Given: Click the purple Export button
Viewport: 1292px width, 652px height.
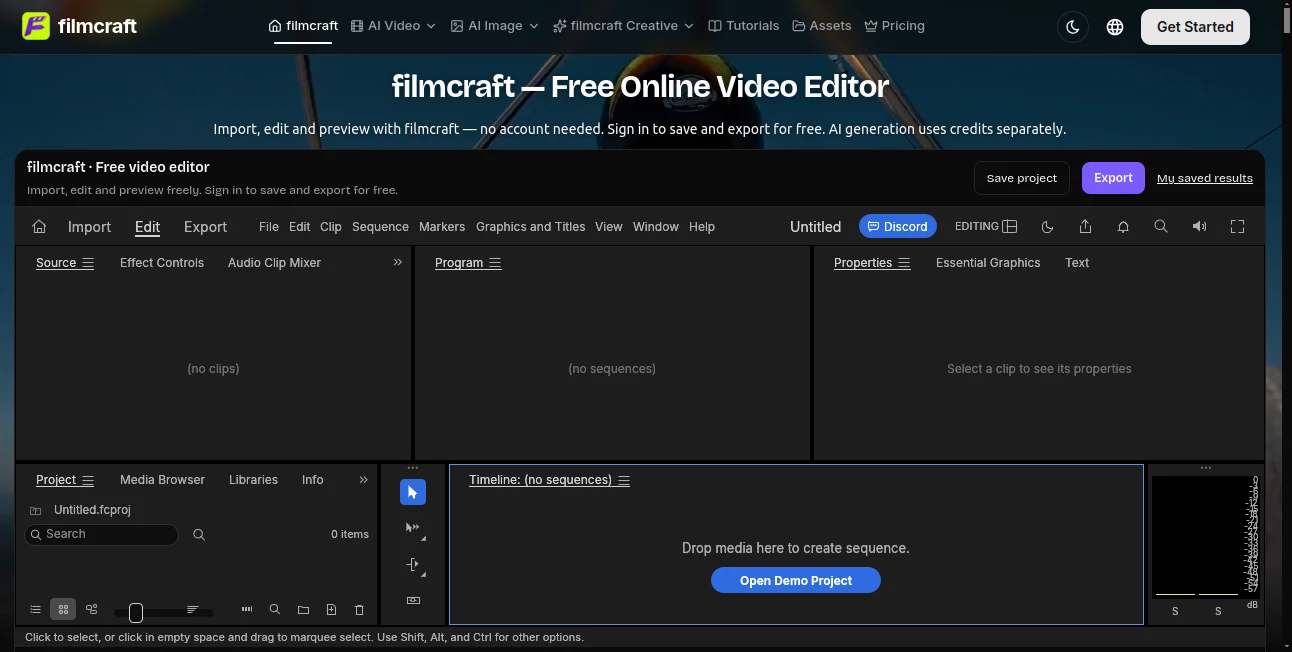Looking at the screenshot, I should pos(1113,178).
